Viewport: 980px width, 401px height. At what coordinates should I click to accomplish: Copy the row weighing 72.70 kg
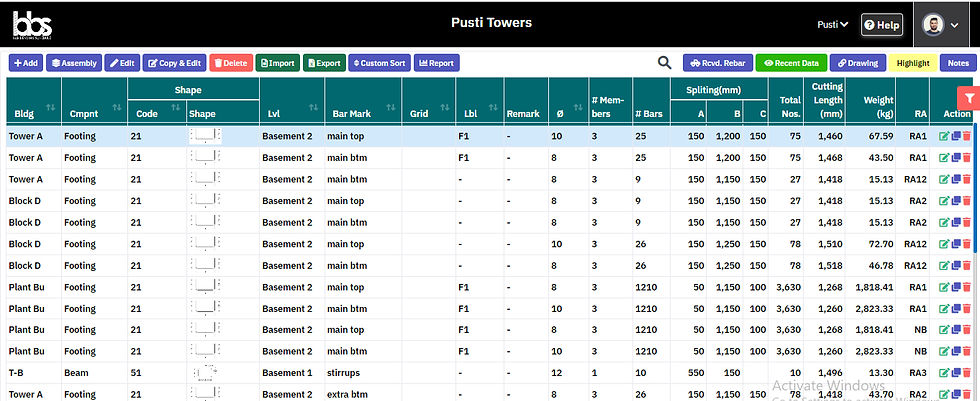click(x=956, y=244)
